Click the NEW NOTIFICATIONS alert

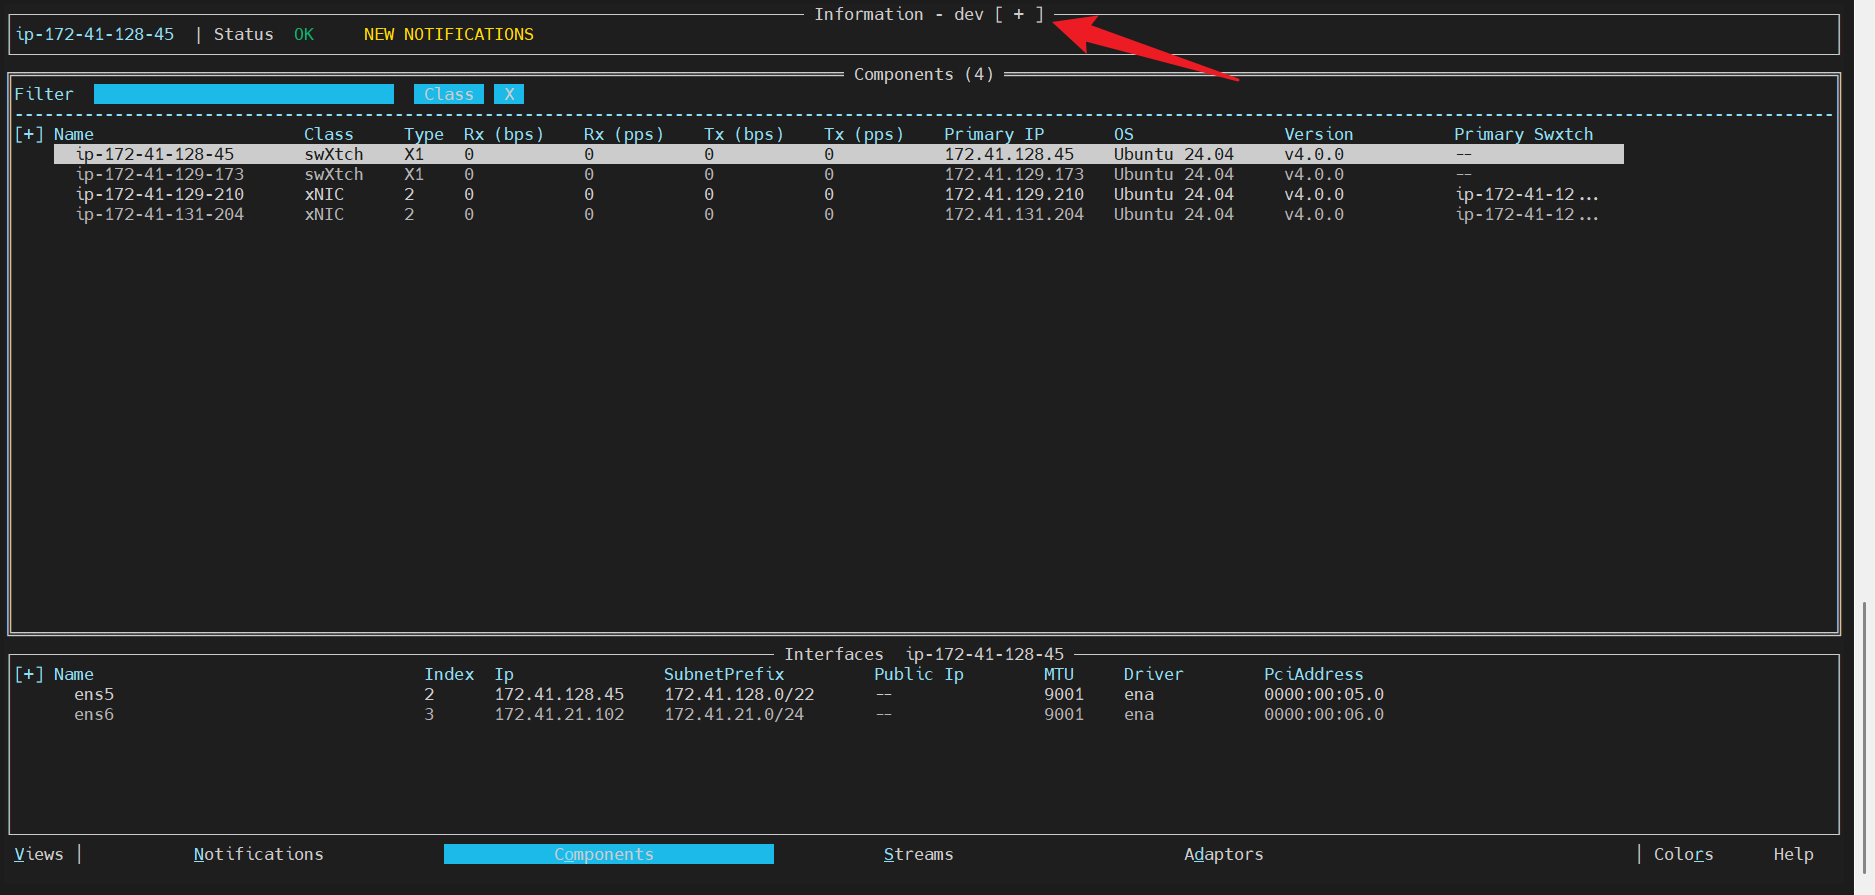coord(449,34)
